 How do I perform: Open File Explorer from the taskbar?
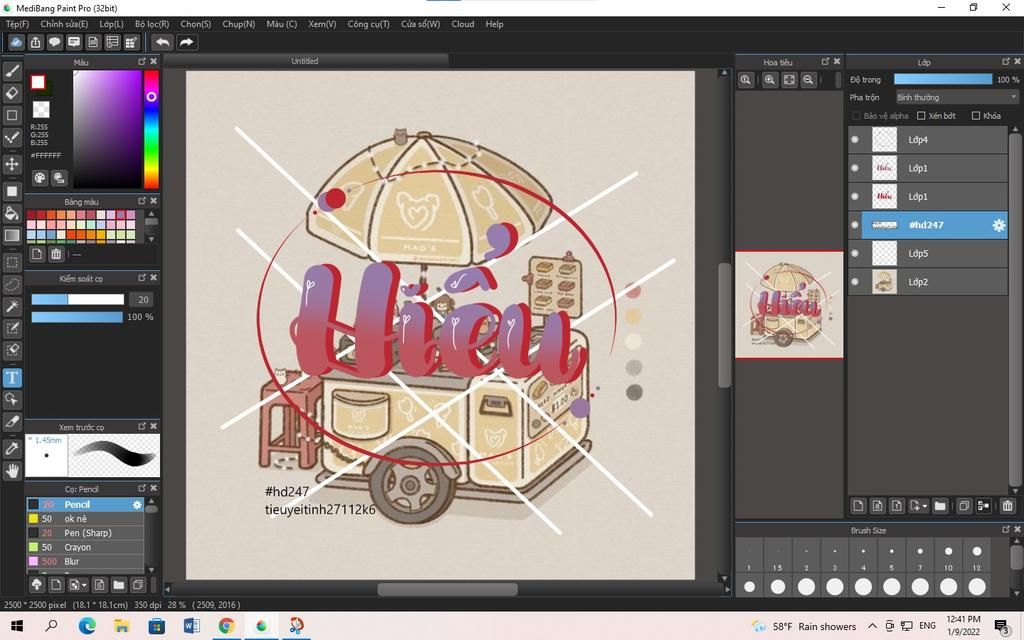[121, 626]
